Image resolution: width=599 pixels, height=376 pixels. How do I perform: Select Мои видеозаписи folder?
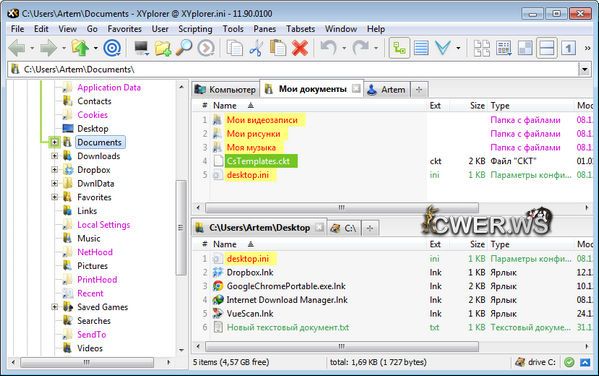point(262,120)
